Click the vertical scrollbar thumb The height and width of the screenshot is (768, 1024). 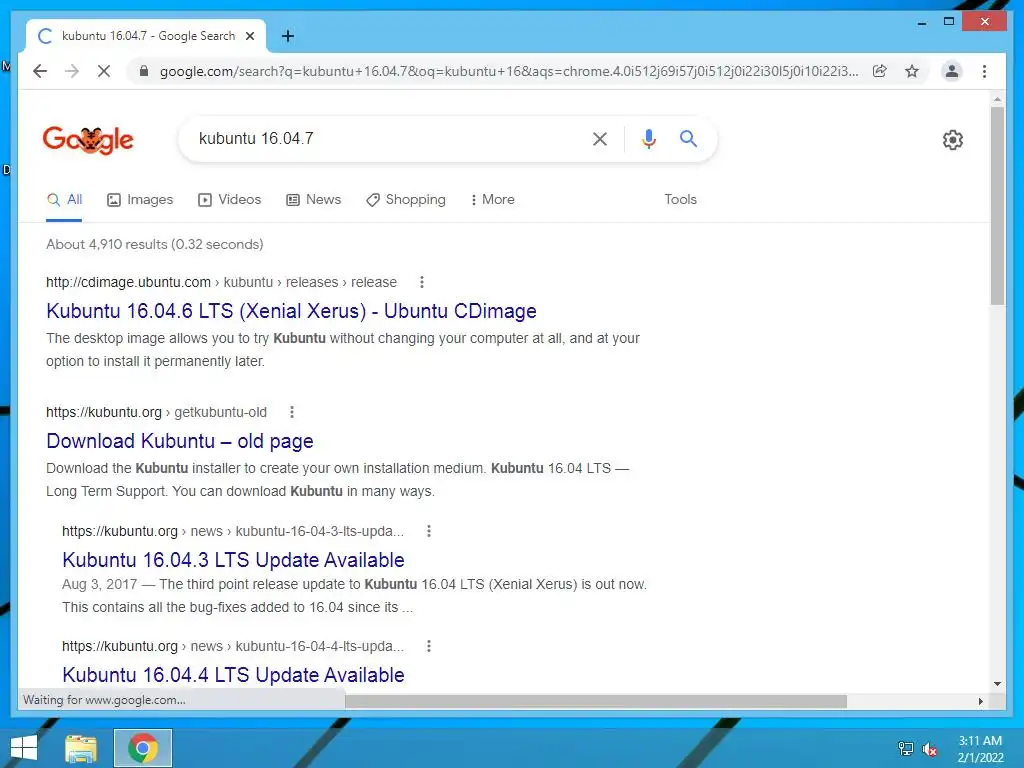click(x=997, y=206)
